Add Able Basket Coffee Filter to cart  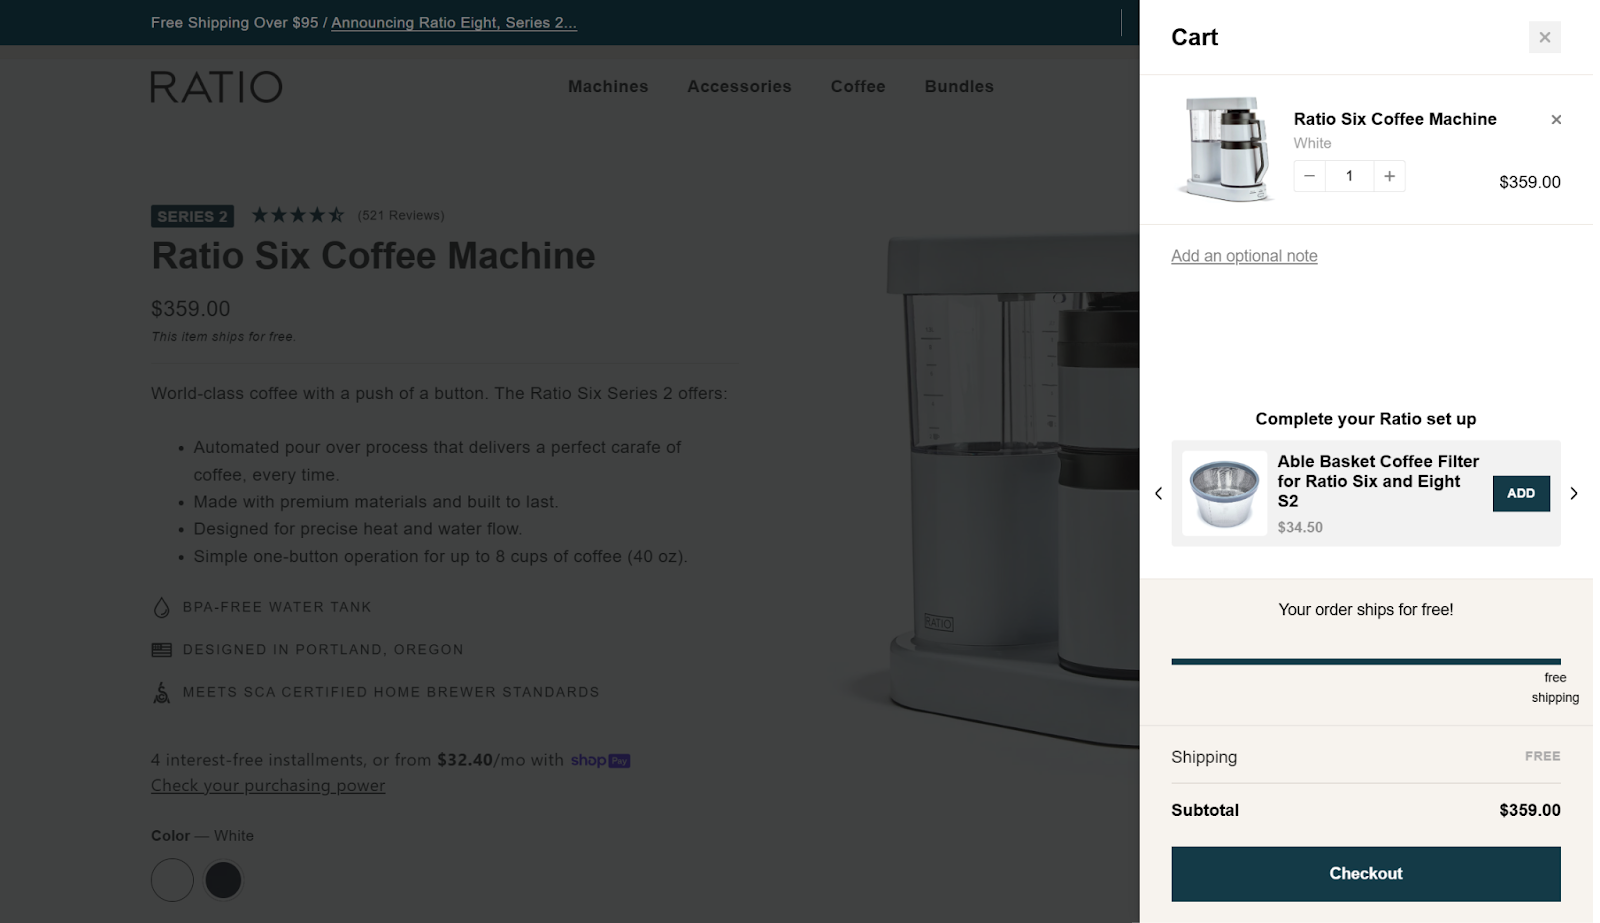pyautogui.click(x=1521, y=493)
